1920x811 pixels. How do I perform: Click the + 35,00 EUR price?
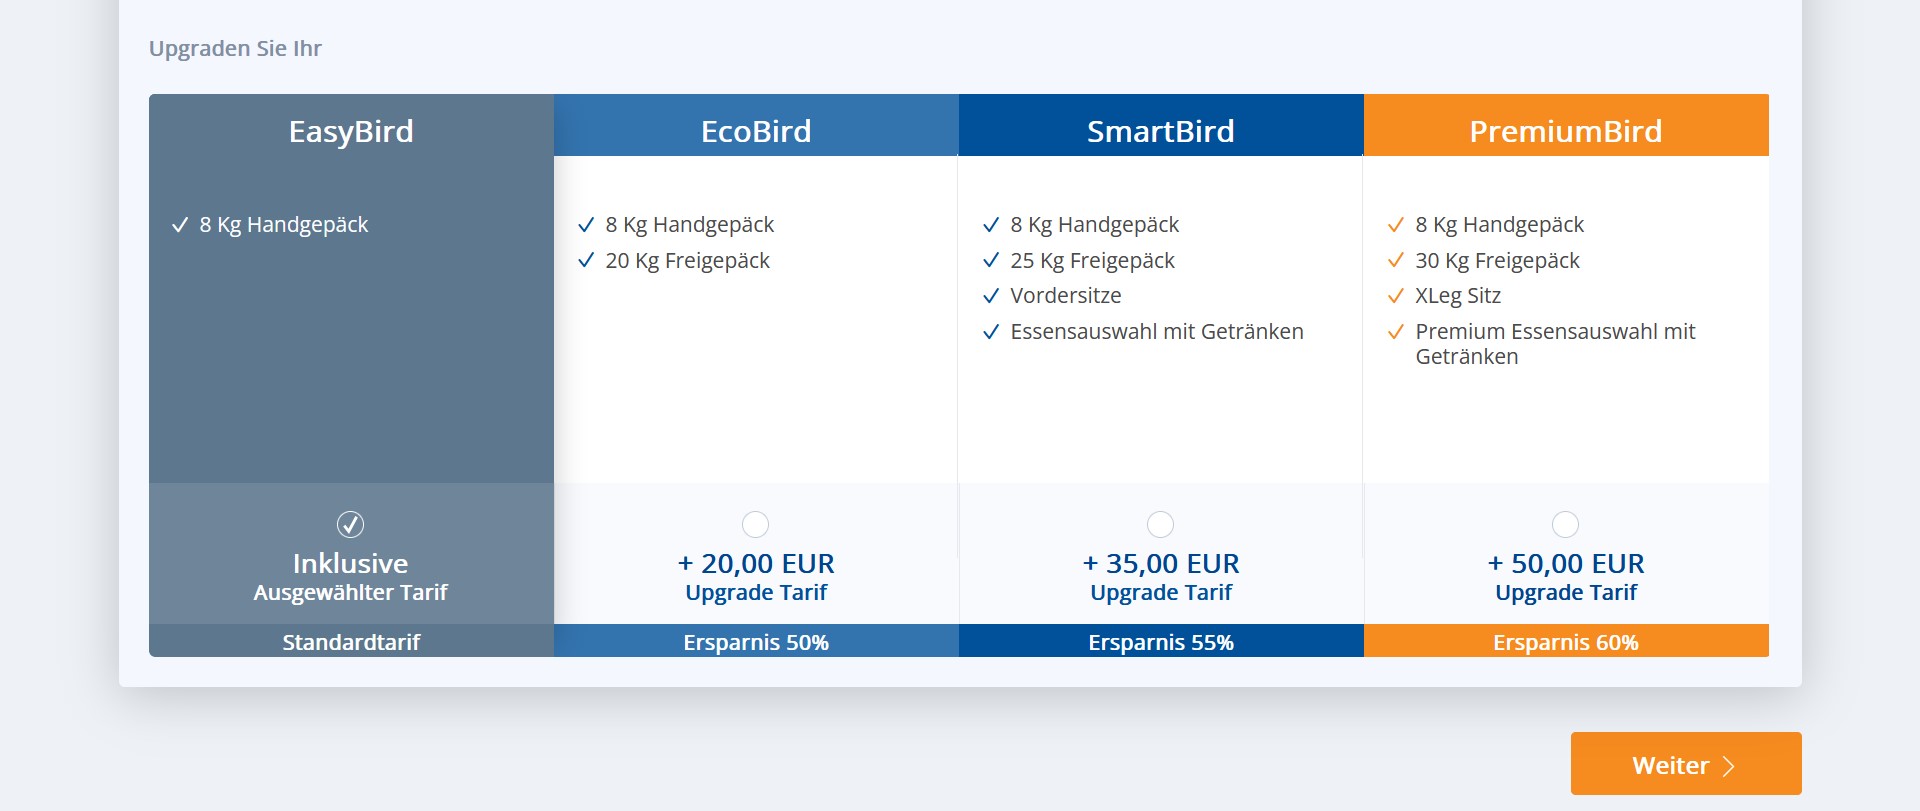click(x=1160, y=564)
